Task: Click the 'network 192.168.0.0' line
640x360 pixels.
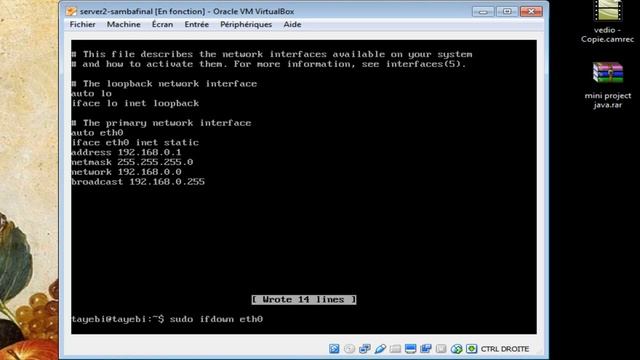Action: [127, 172]
